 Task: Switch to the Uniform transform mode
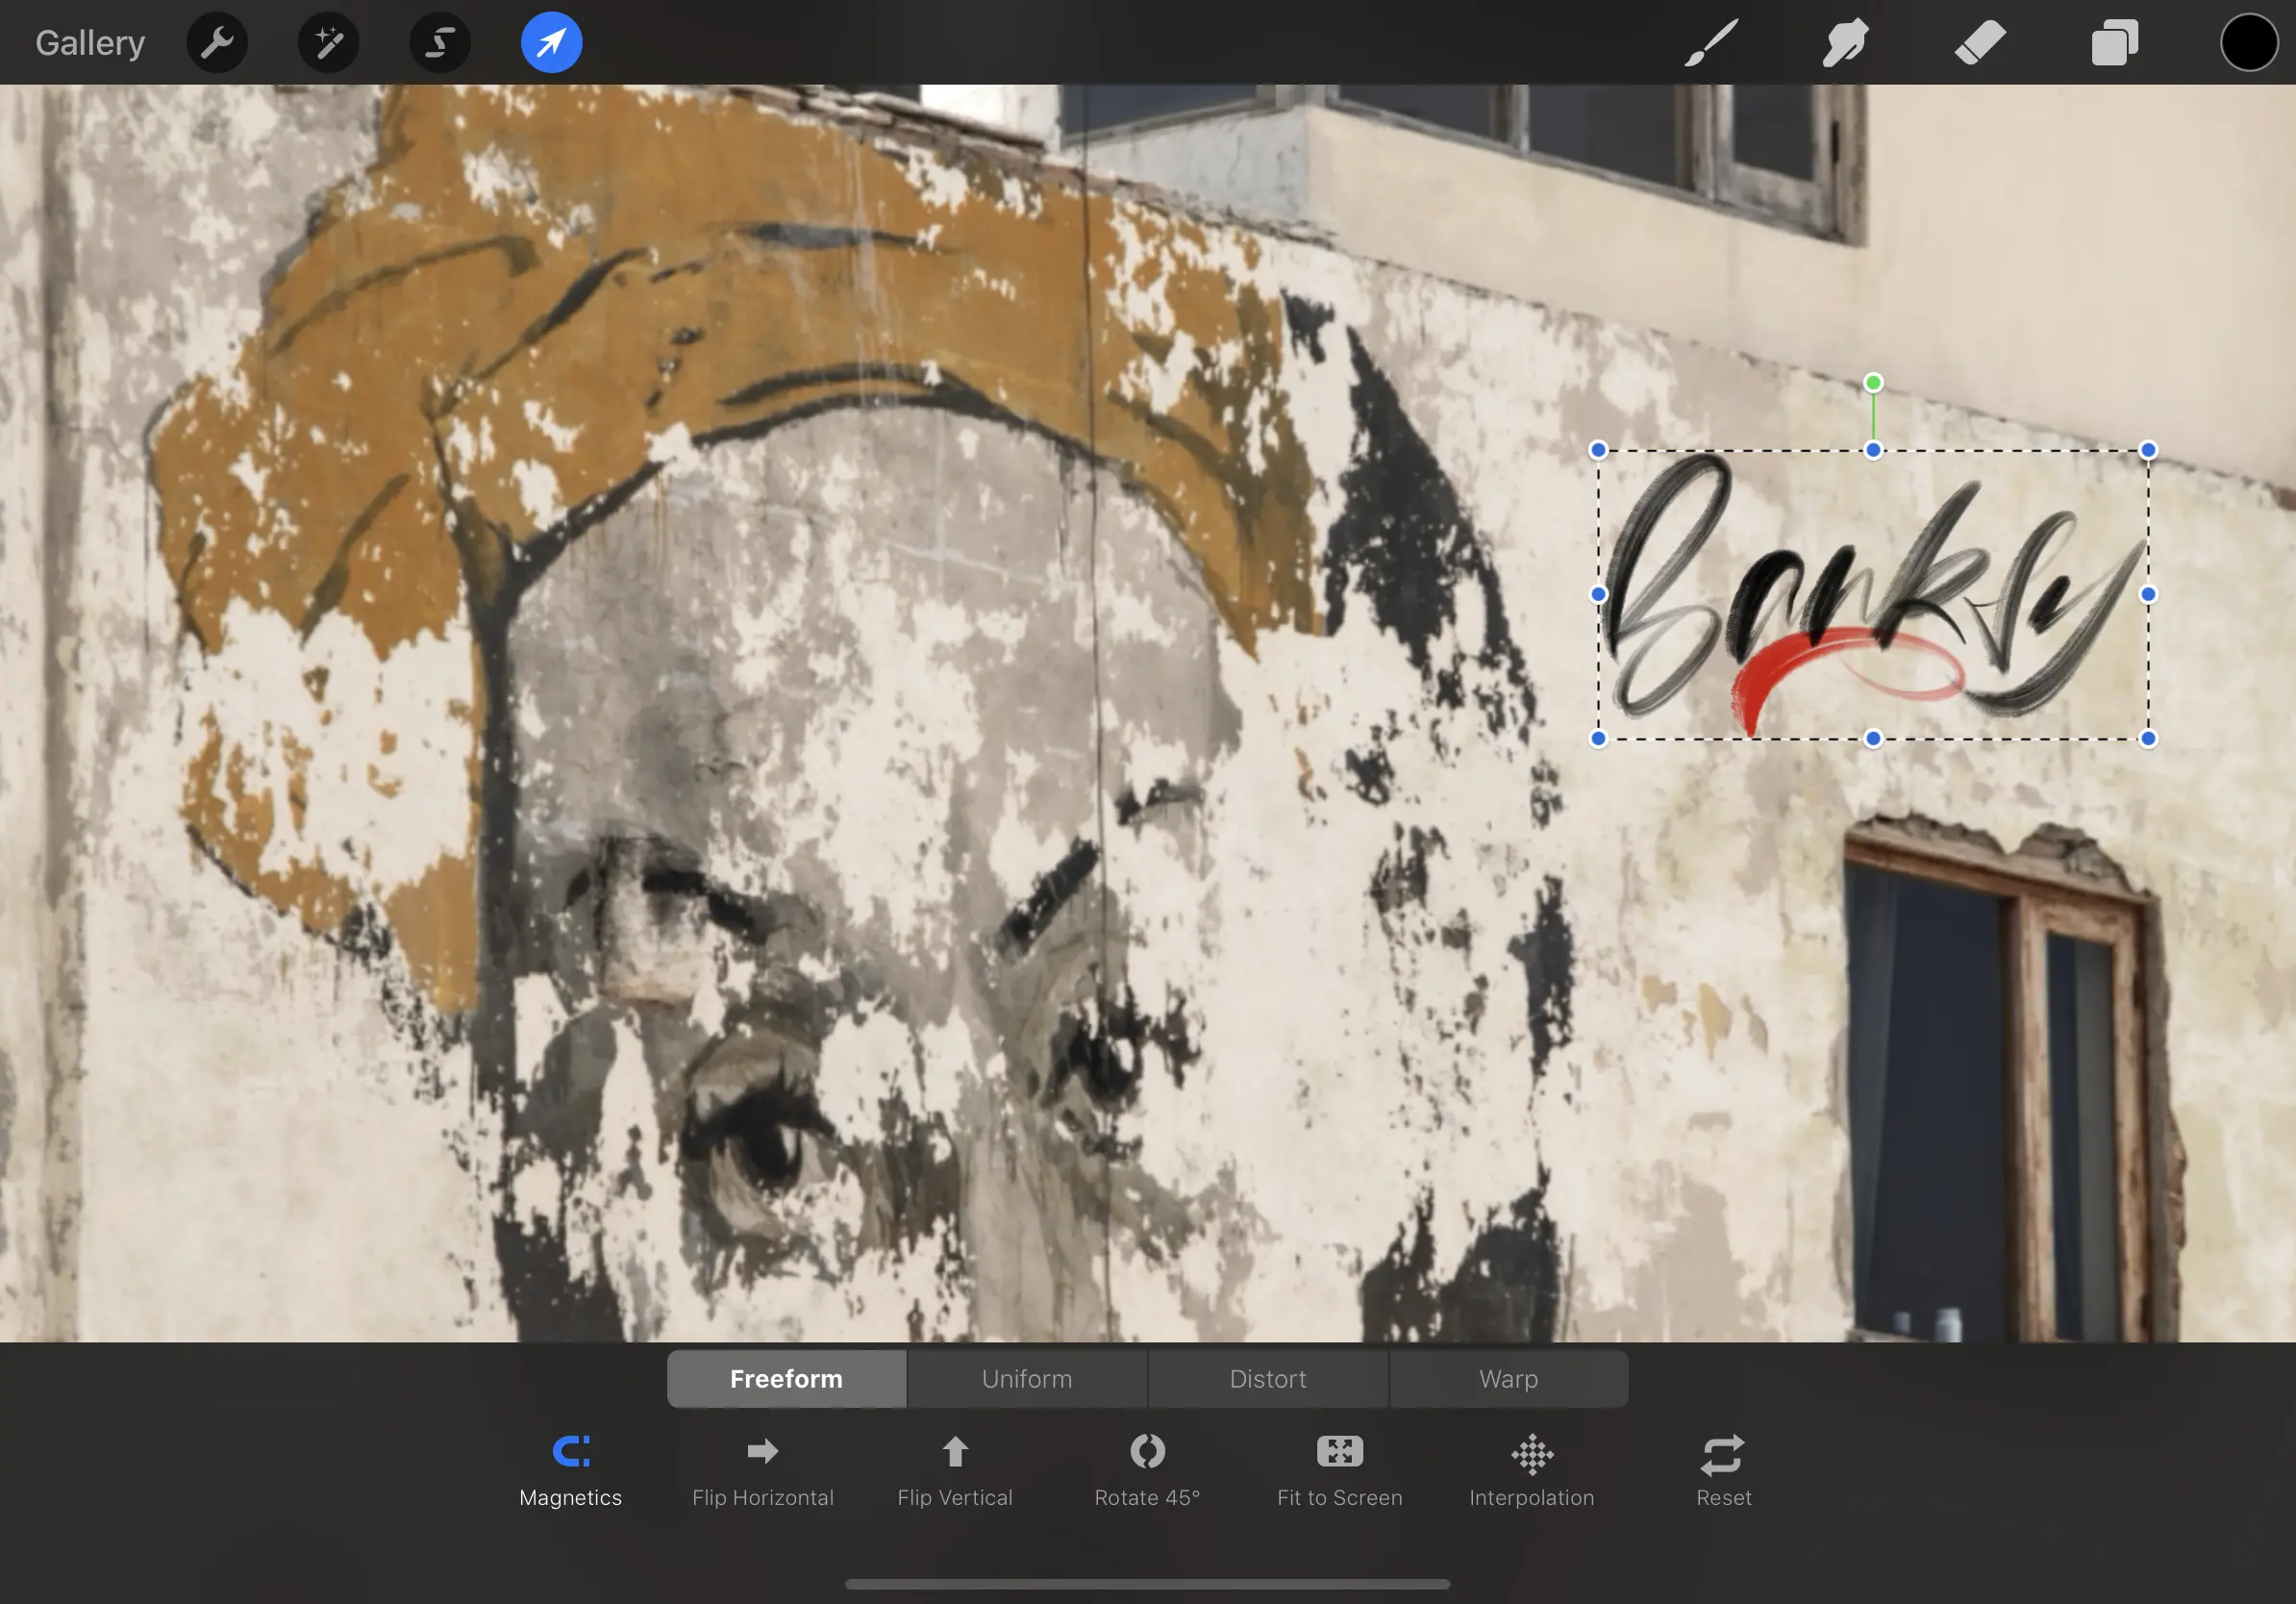click(x=1026, y=1379)
